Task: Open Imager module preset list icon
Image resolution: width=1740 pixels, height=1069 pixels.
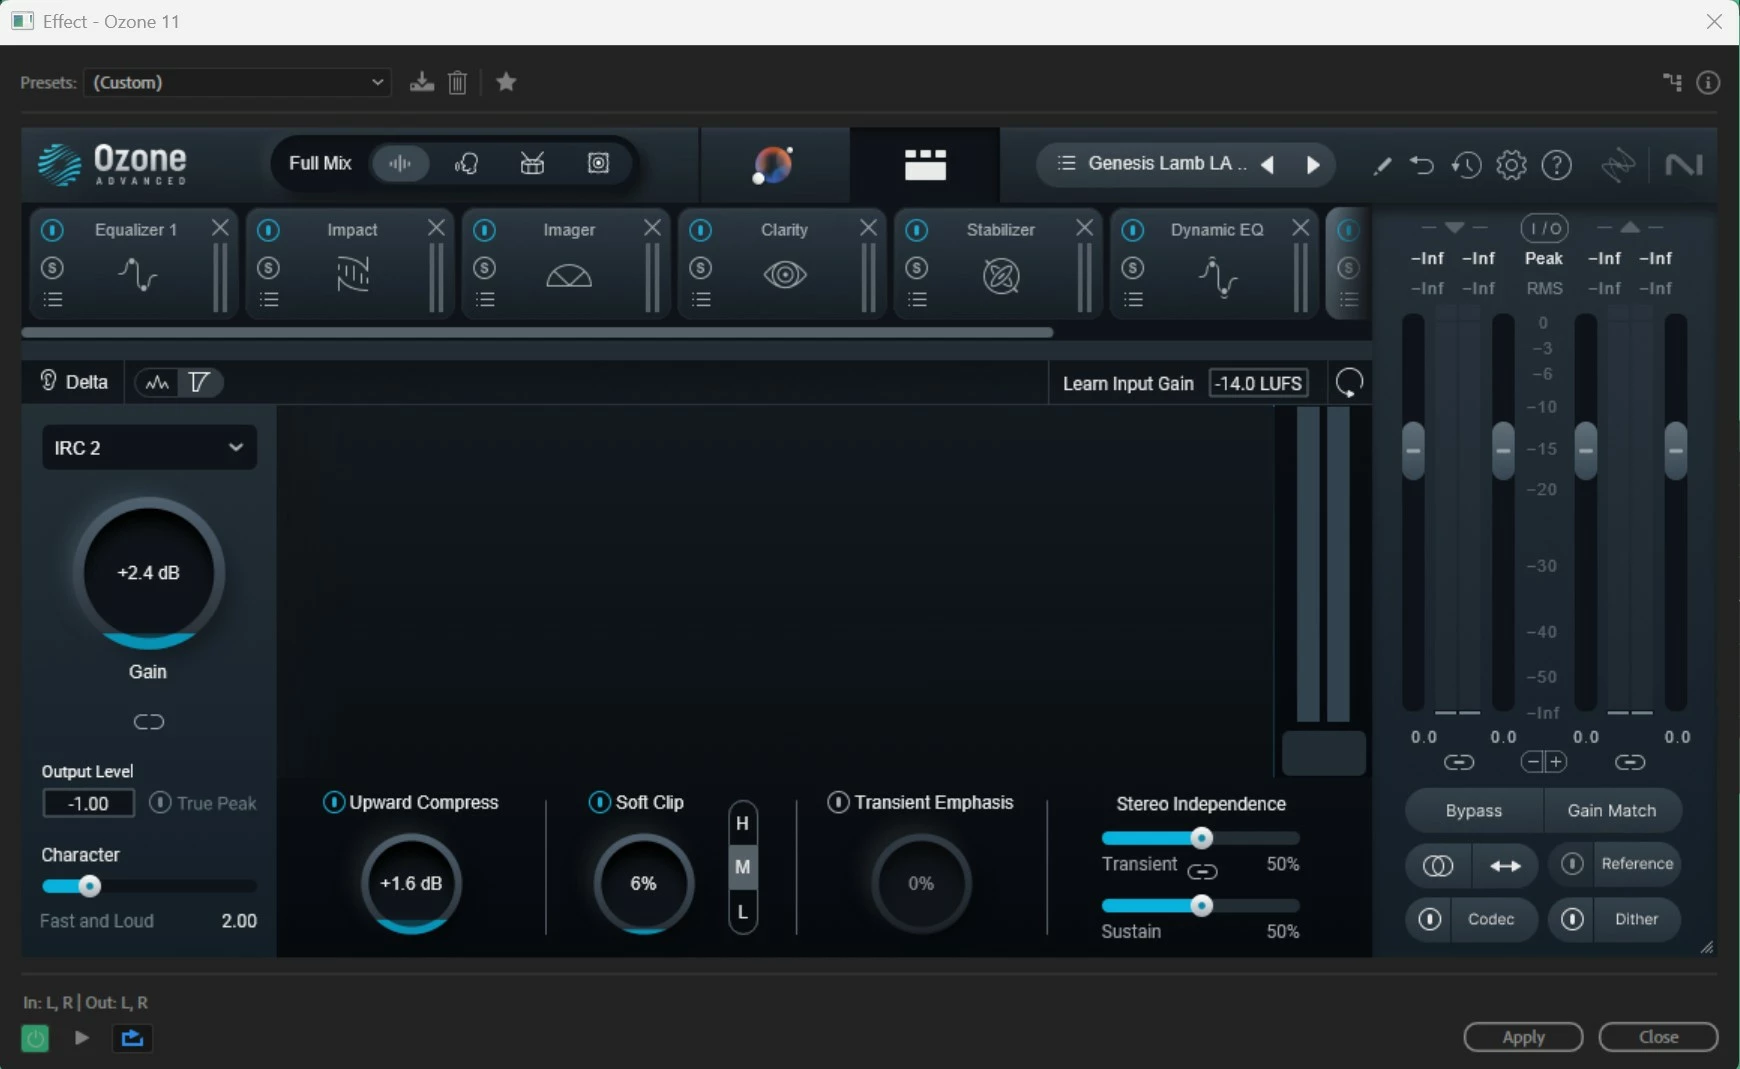Action: point(485,299)
